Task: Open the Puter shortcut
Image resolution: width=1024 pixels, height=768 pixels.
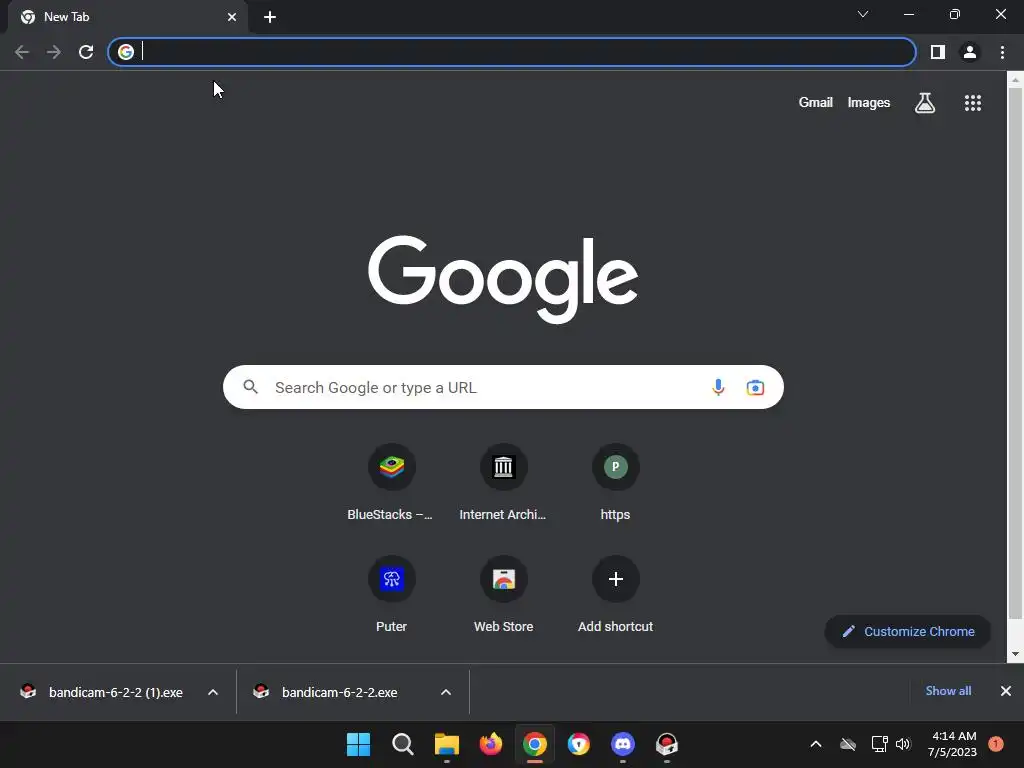Action: pos(391,594)
